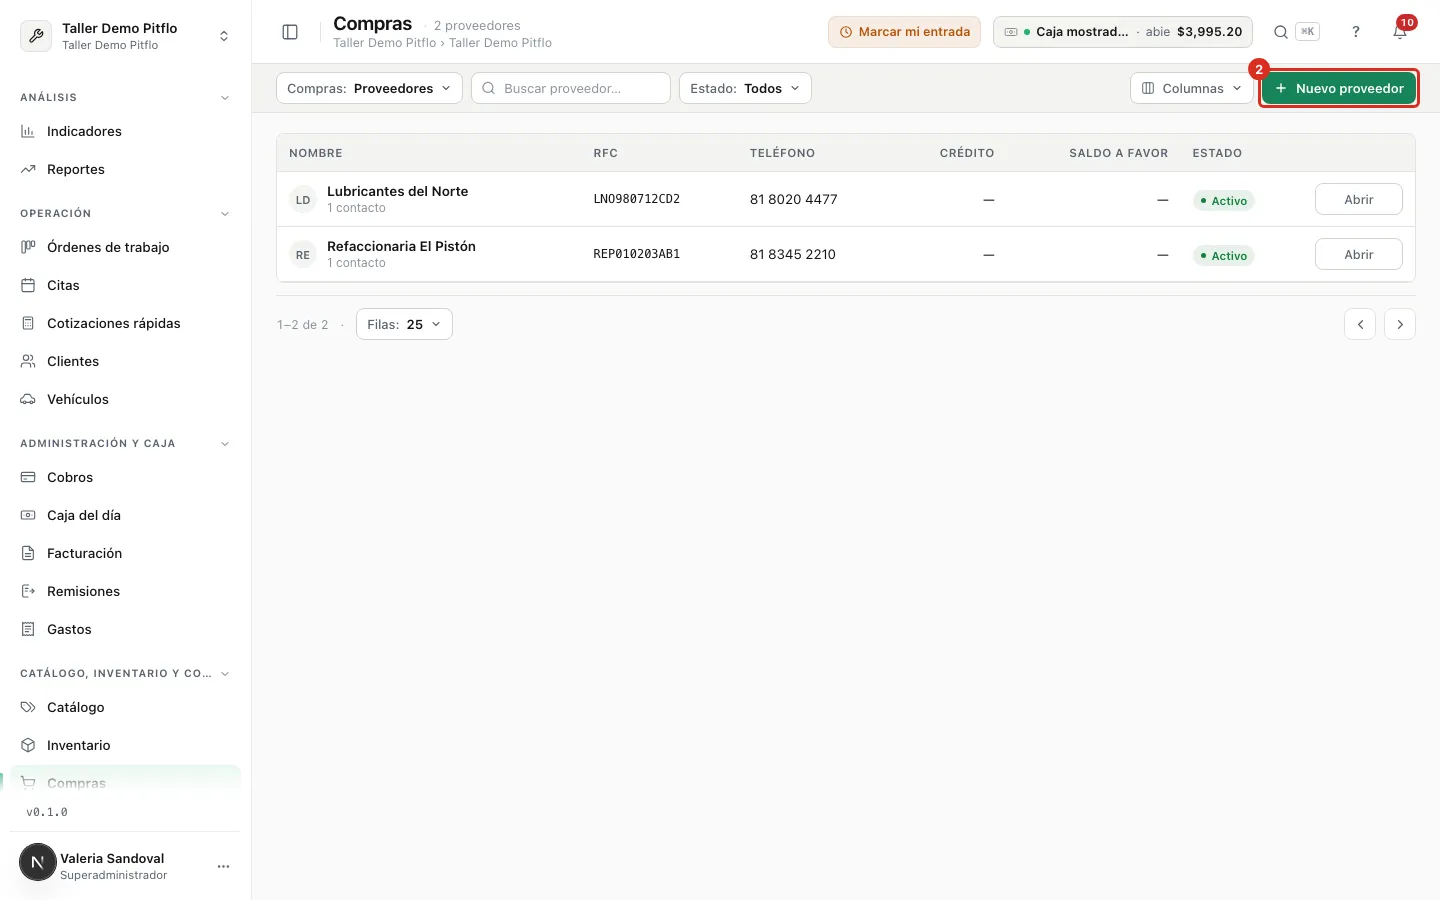Click the phone number 81 8345 2210
Image resolution: width=1440 pixels, height=900 pixels.
point(793,254)
